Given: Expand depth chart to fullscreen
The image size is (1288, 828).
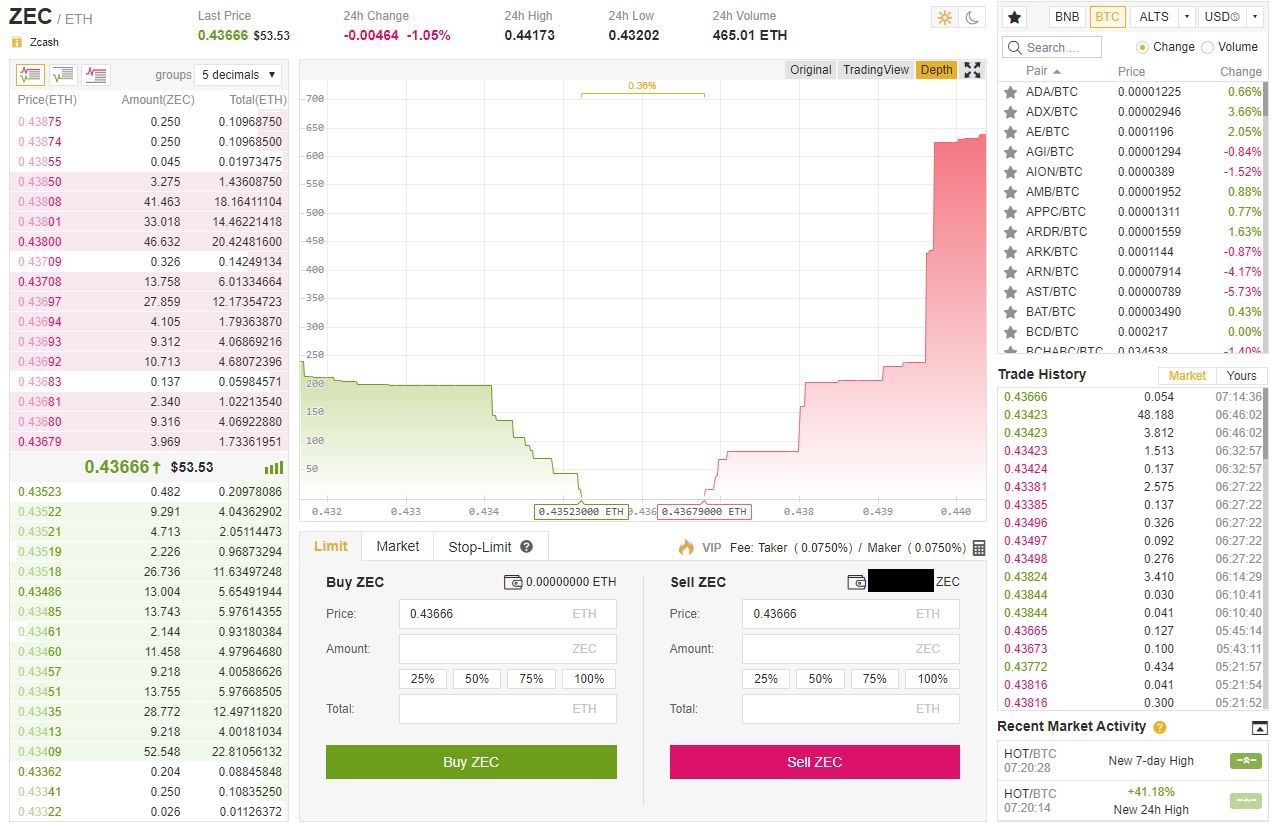Looking at the screenshot, I should 972,69.
